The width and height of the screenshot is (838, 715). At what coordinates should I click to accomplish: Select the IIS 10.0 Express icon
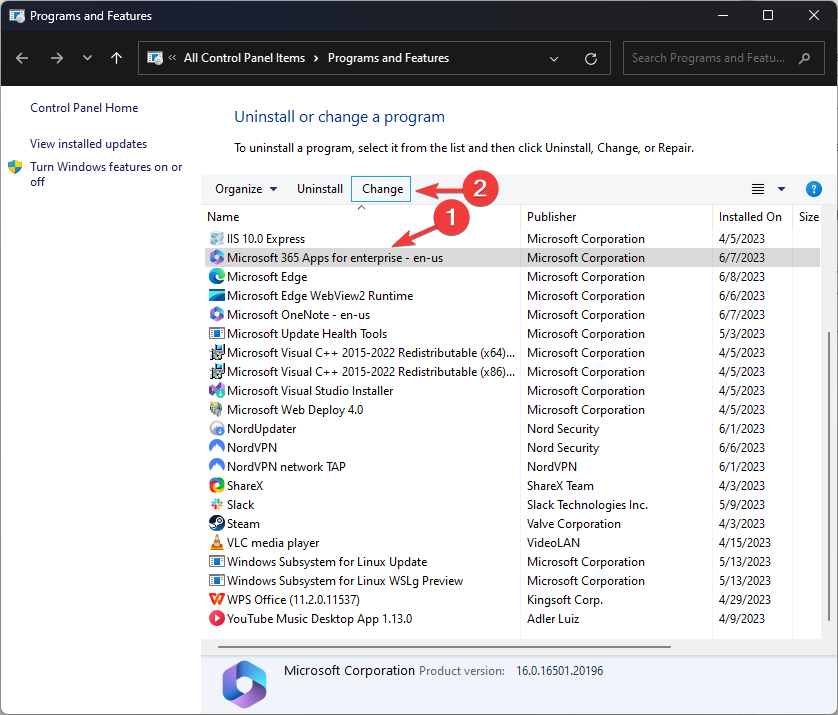point(216,238)
